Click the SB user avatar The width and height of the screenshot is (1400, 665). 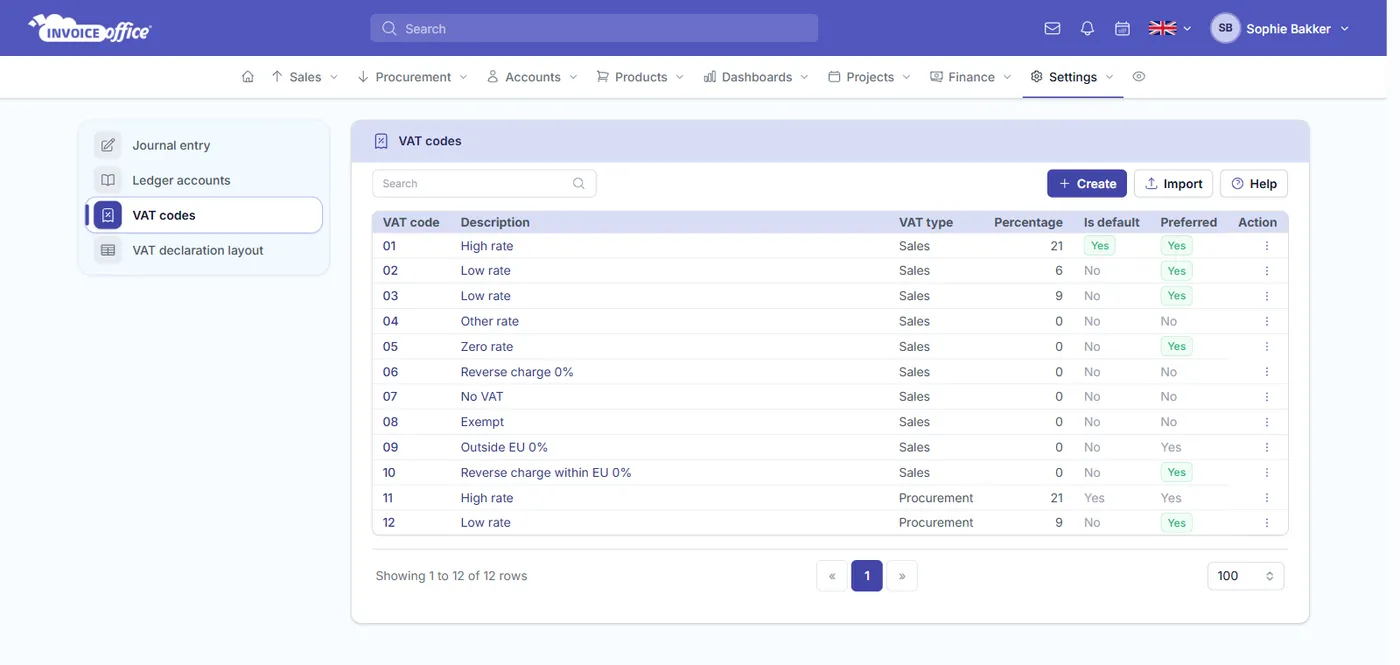click(1225, 29)
